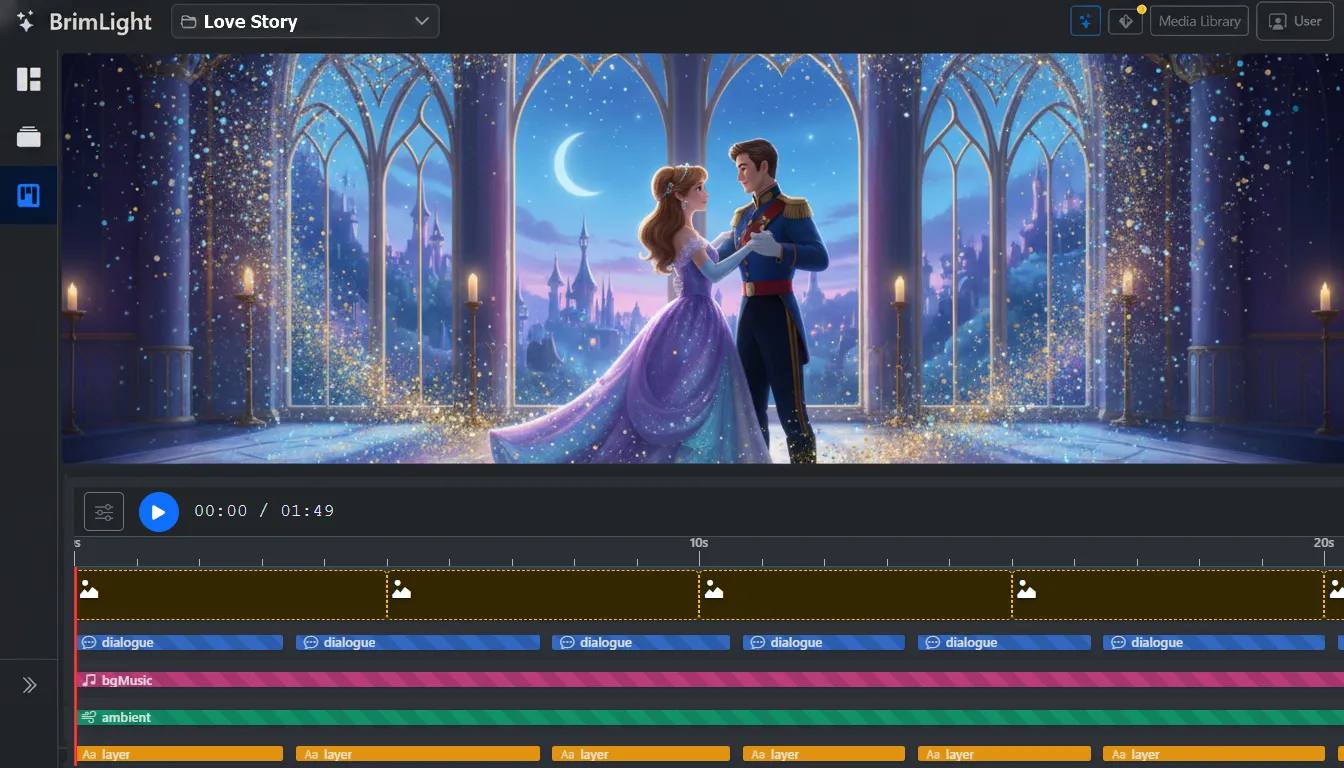The width and height of the screenshot is (1344, 768).
Task: Click the Aa icon on the first layer clip
Action: click(x=87, y=754)
